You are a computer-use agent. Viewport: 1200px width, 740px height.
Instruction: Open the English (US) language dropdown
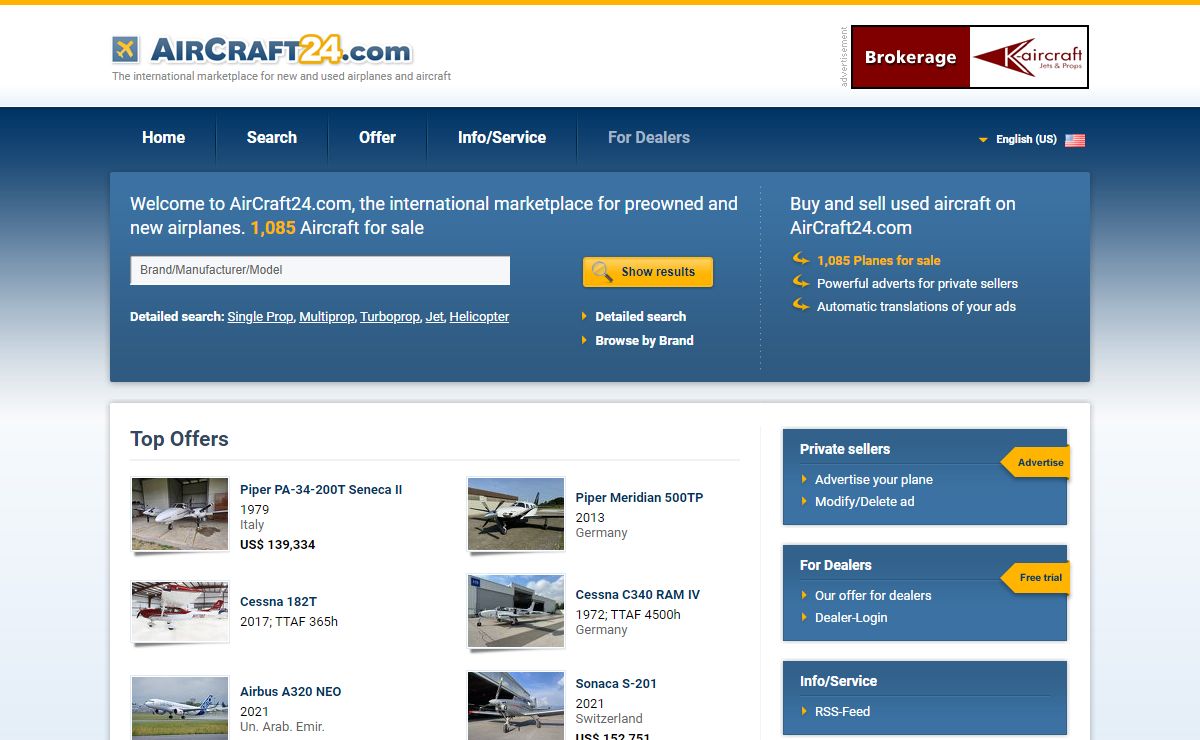click(x=1025, y=140)
